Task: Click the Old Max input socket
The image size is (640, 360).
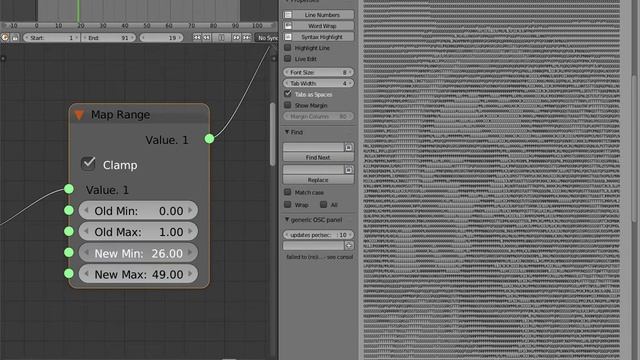Action: (x=69, y=231)
